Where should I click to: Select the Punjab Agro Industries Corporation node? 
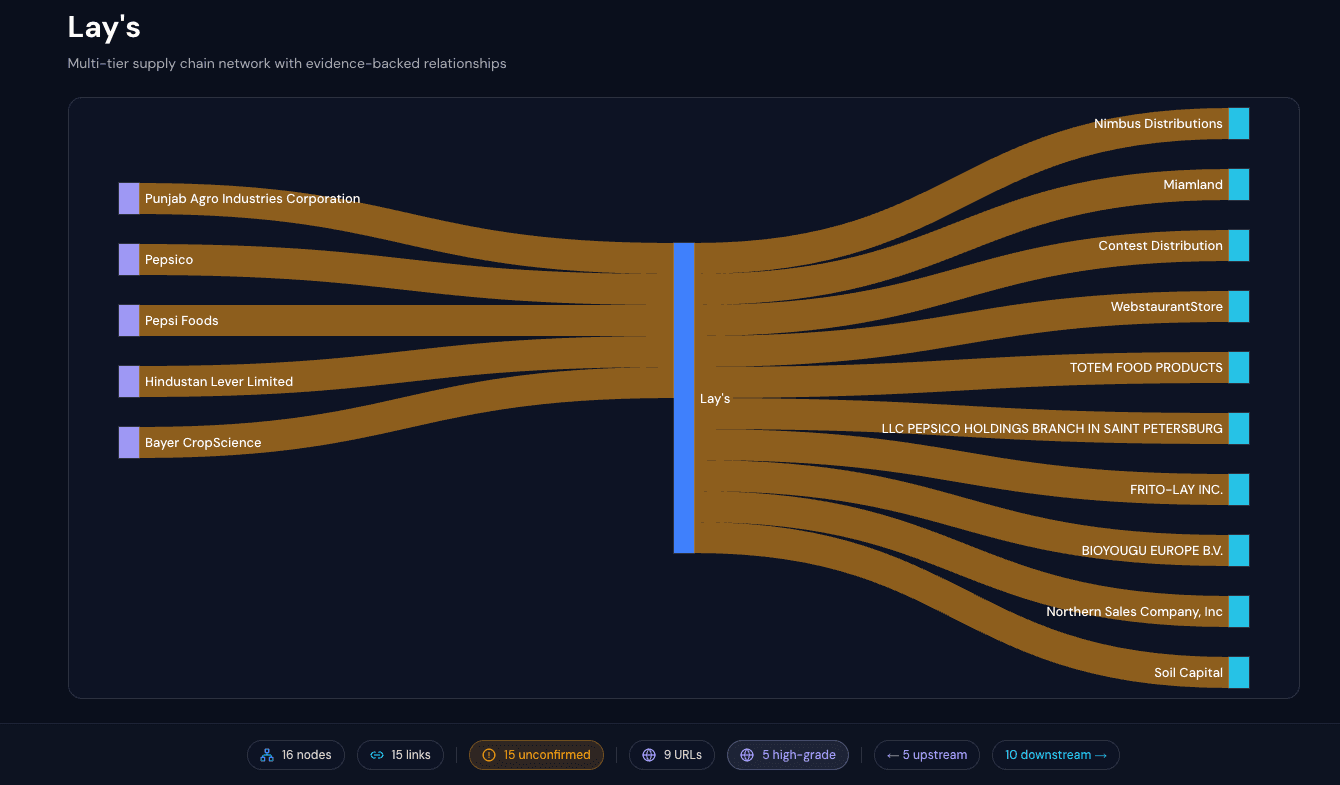click(x=129, y=199)
